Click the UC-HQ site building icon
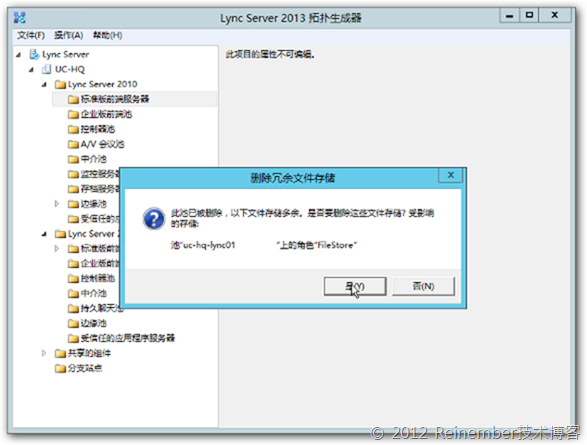The width and height of the screenshot is (587, 445). tap(47, 69)
